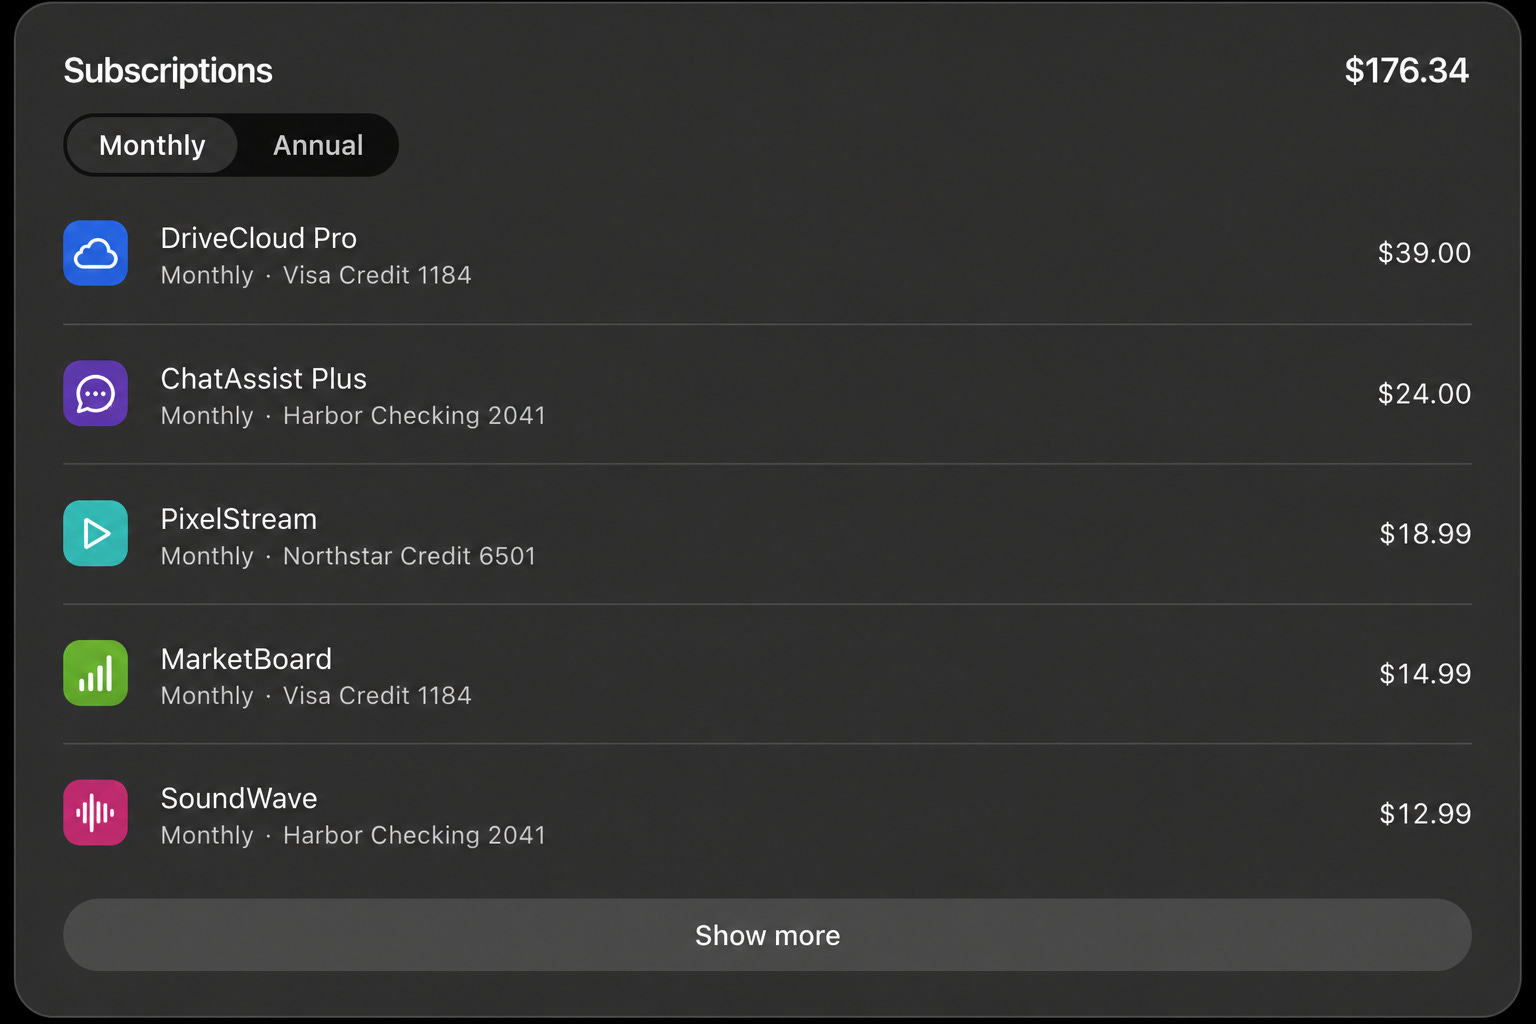
Task: Open the DriveCloud Pro subscription name
Action: [x=259, y=238]
